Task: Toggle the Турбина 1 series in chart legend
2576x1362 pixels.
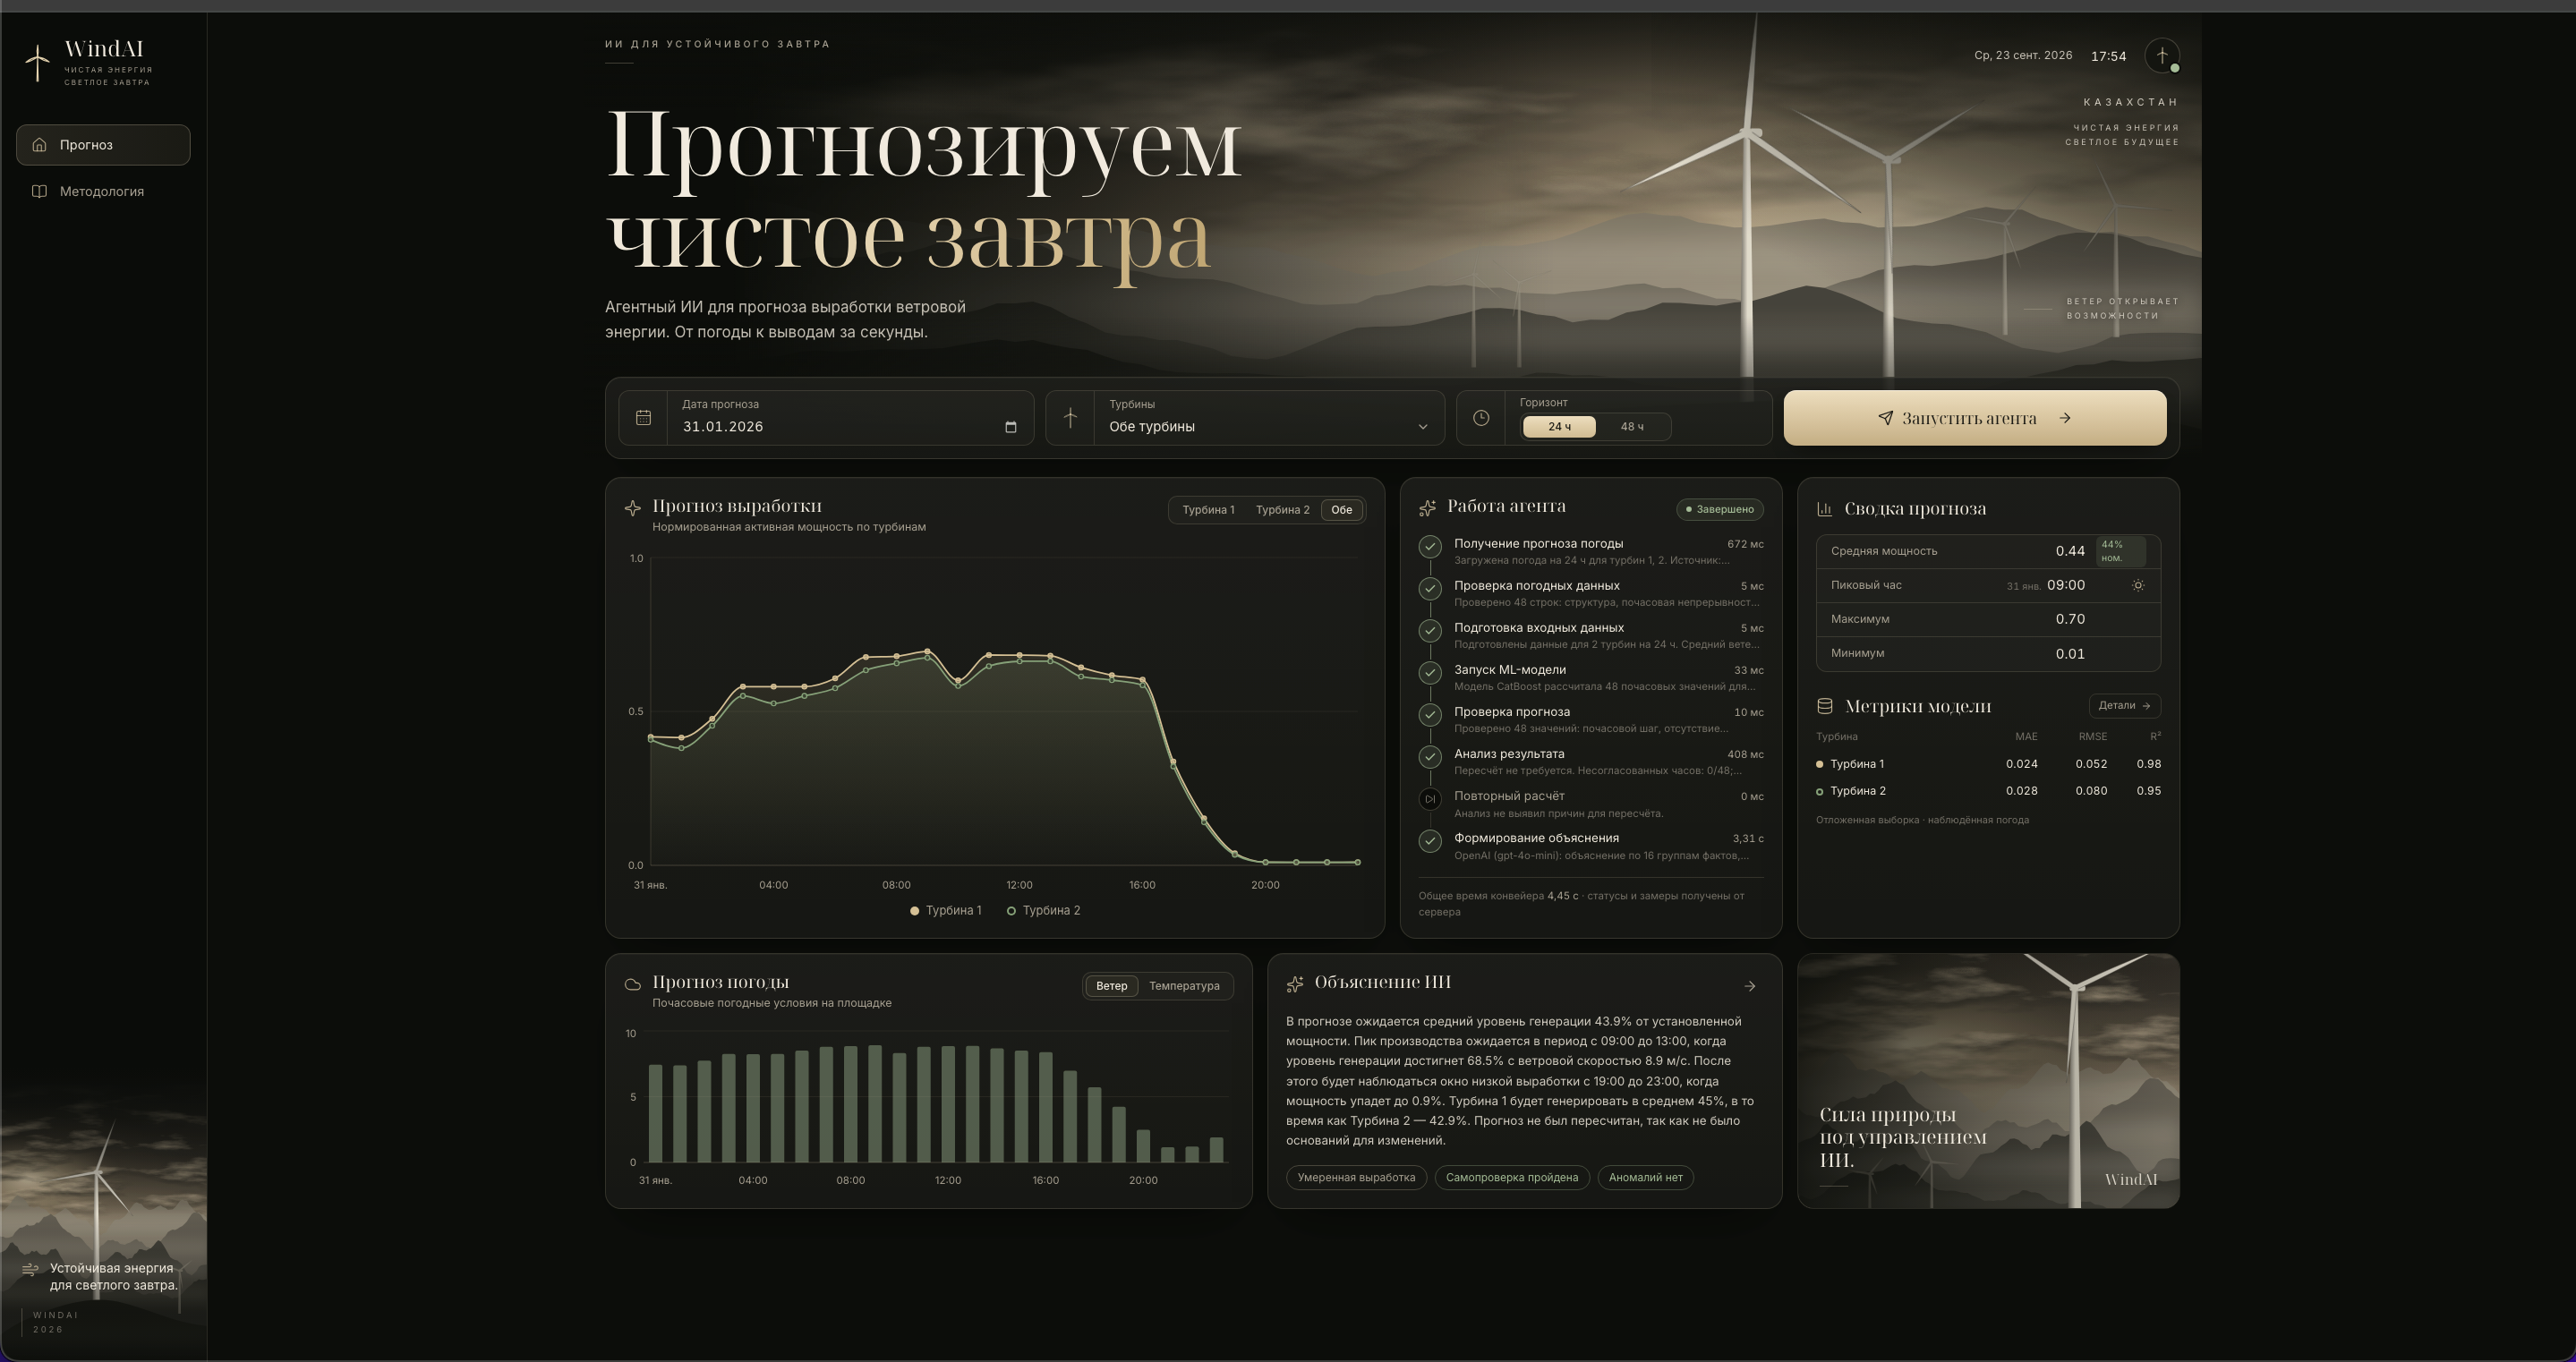Action: tap(946, 911)
